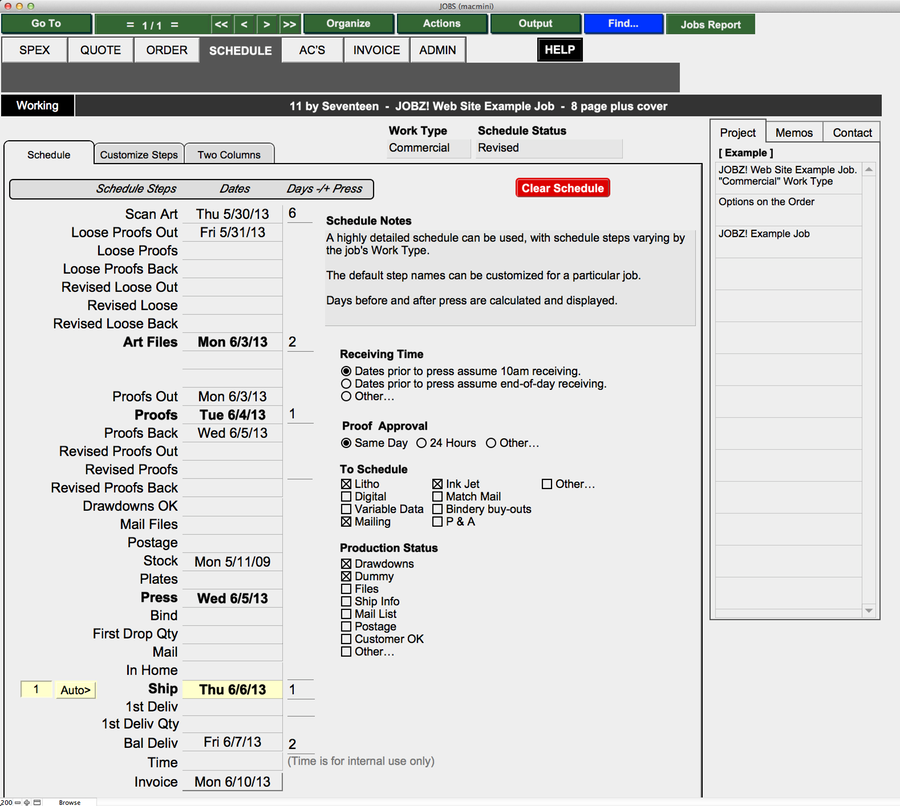This screenshot has width=900, height=806.
Task: Jump to last record with >> button
Action: point(290,24)
